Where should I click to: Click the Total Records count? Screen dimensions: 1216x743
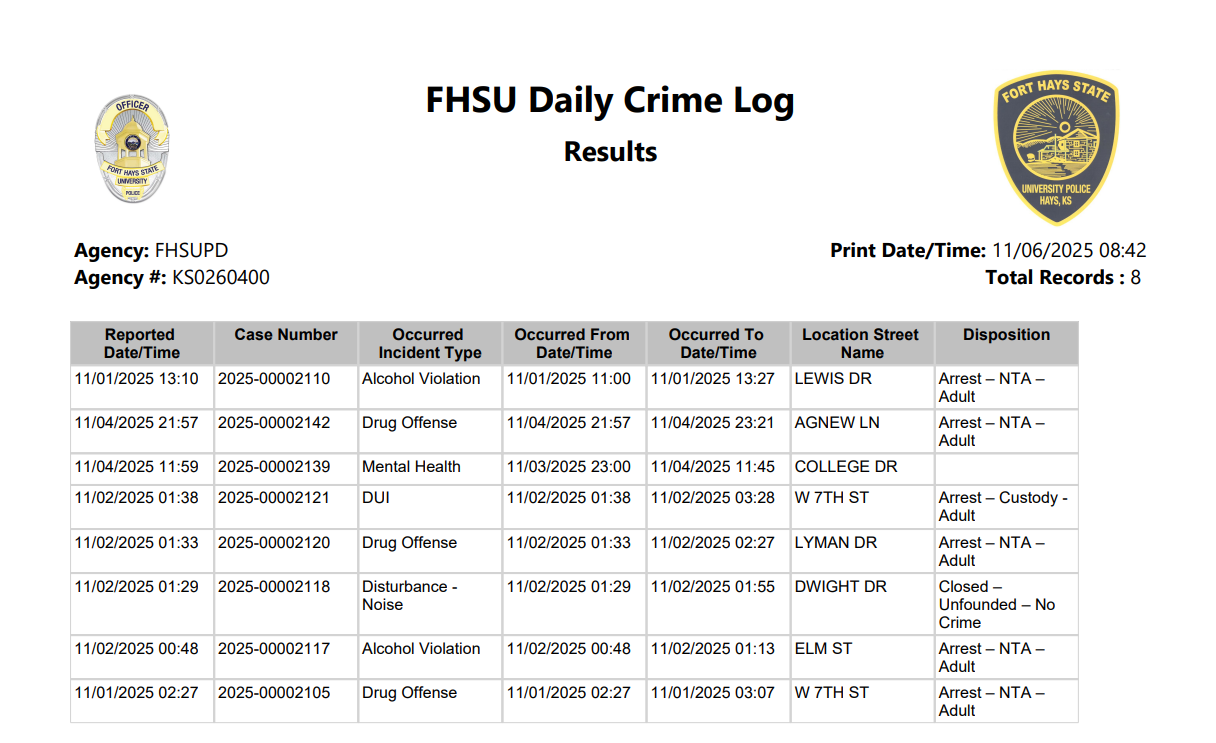coord(1135,278)
